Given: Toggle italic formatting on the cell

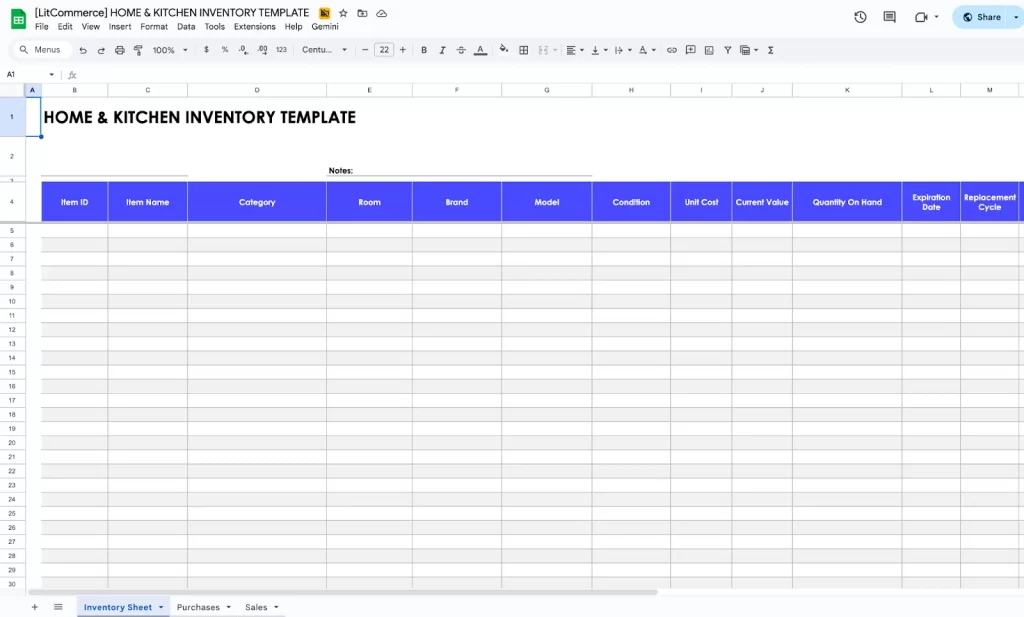Looking at the screenshot, I should [442, 49].
